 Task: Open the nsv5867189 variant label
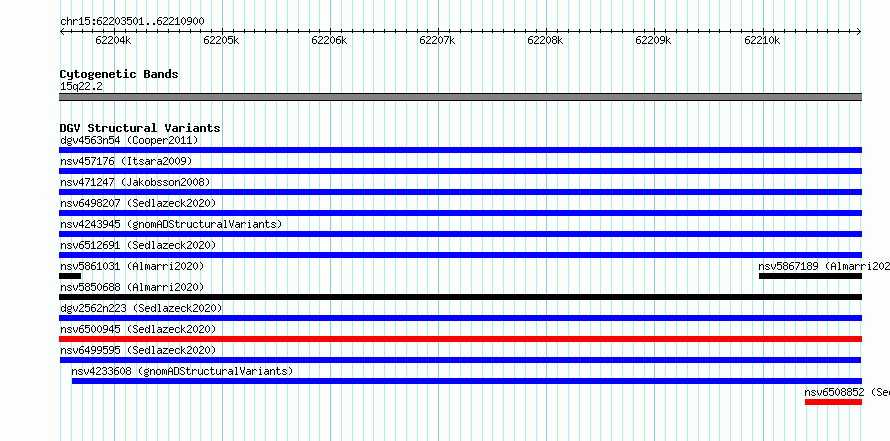pos(824,266)
